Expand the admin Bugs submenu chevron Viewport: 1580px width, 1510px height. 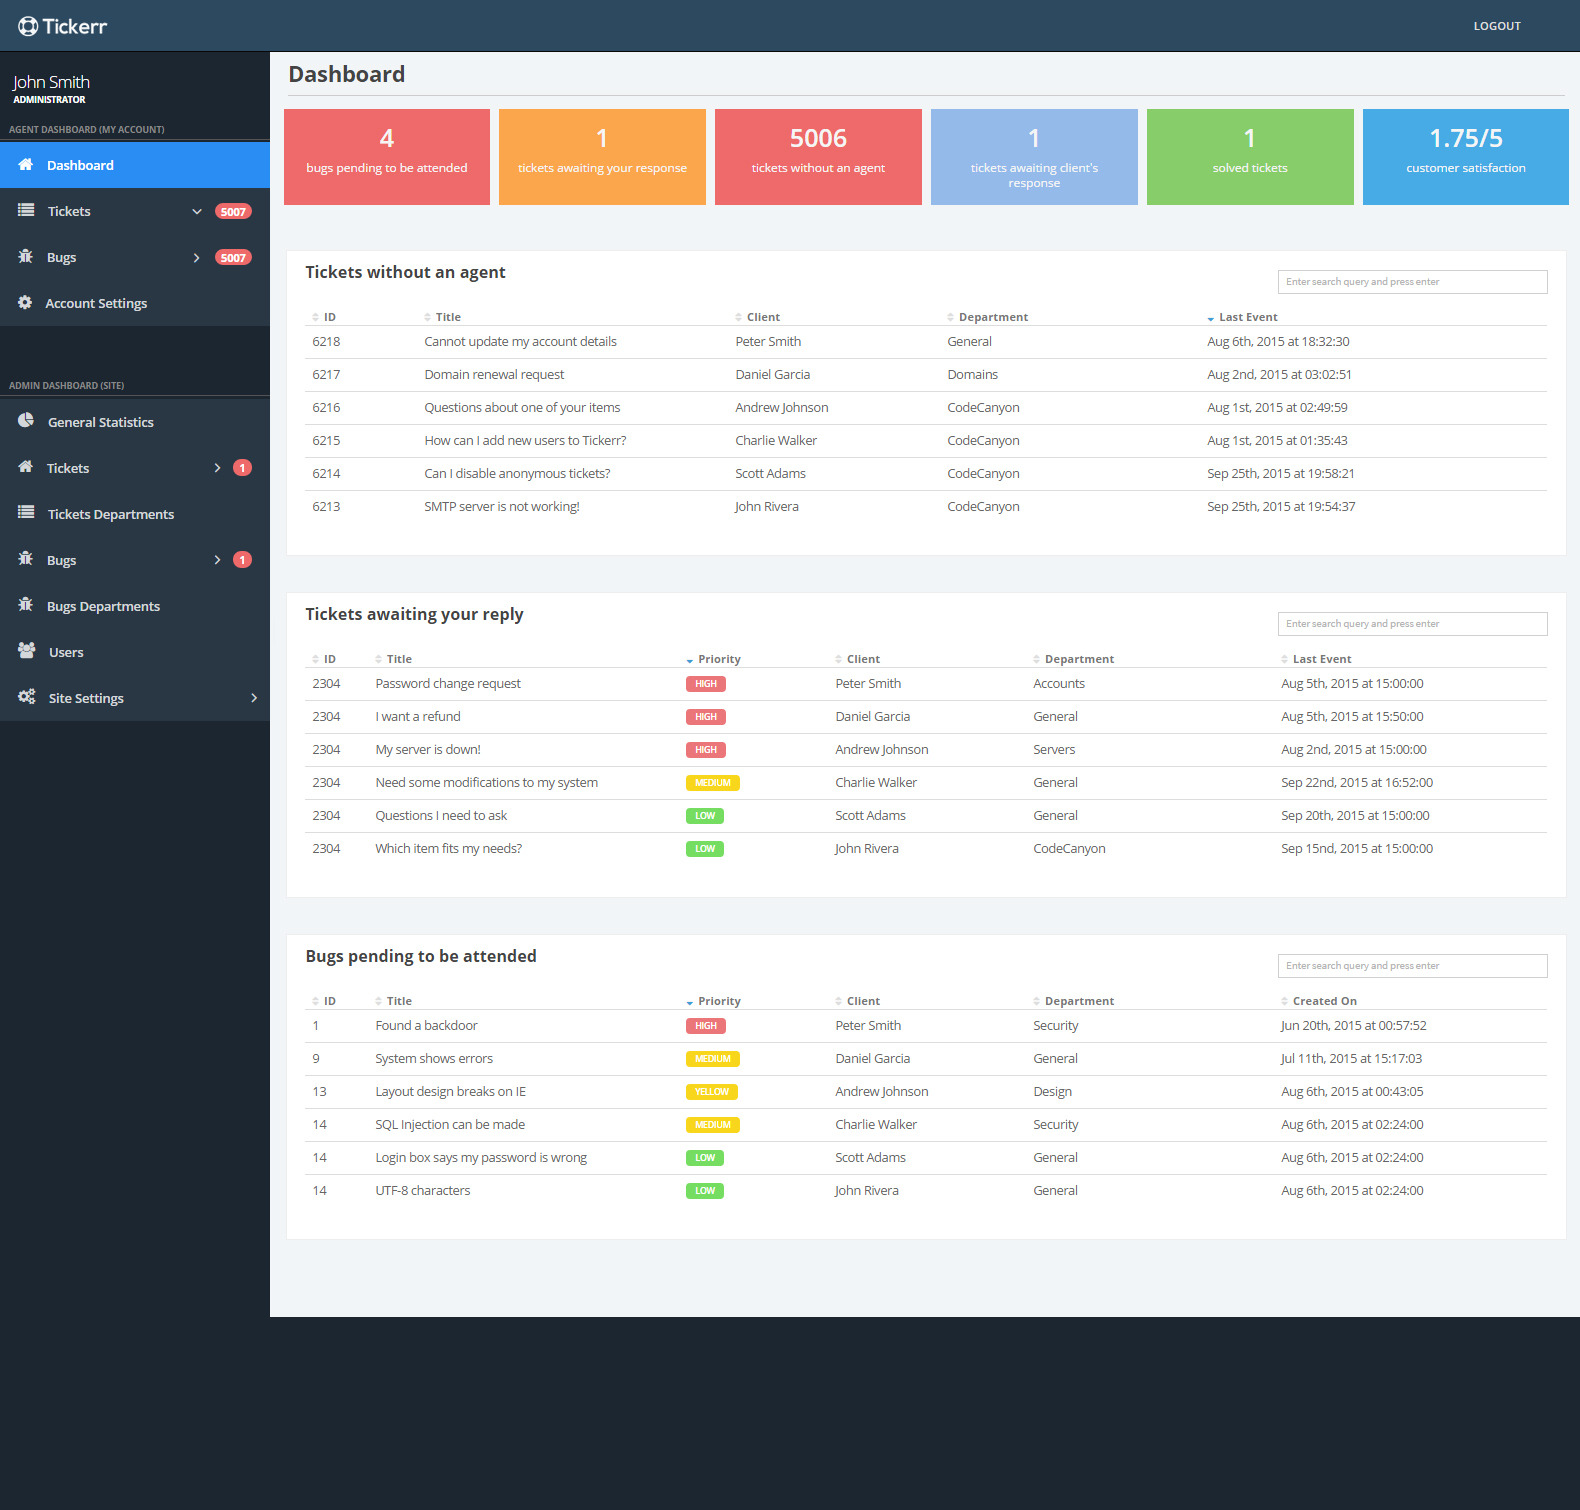(217, 560)
